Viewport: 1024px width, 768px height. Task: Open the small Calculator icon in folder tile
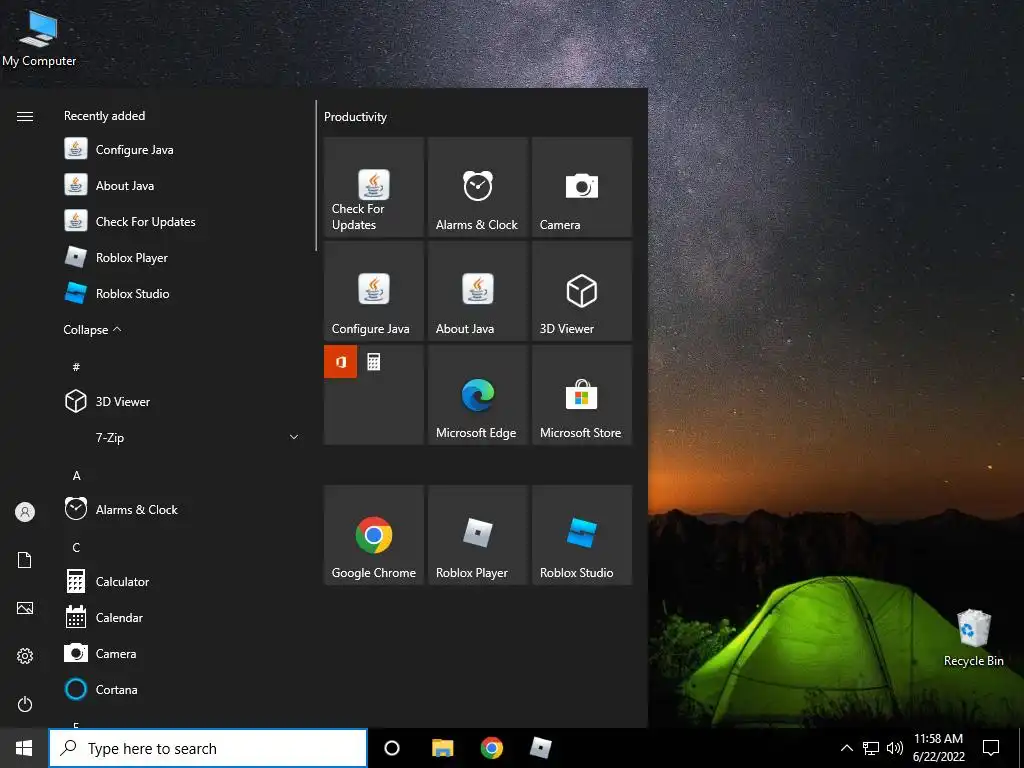tap(374, 362)
